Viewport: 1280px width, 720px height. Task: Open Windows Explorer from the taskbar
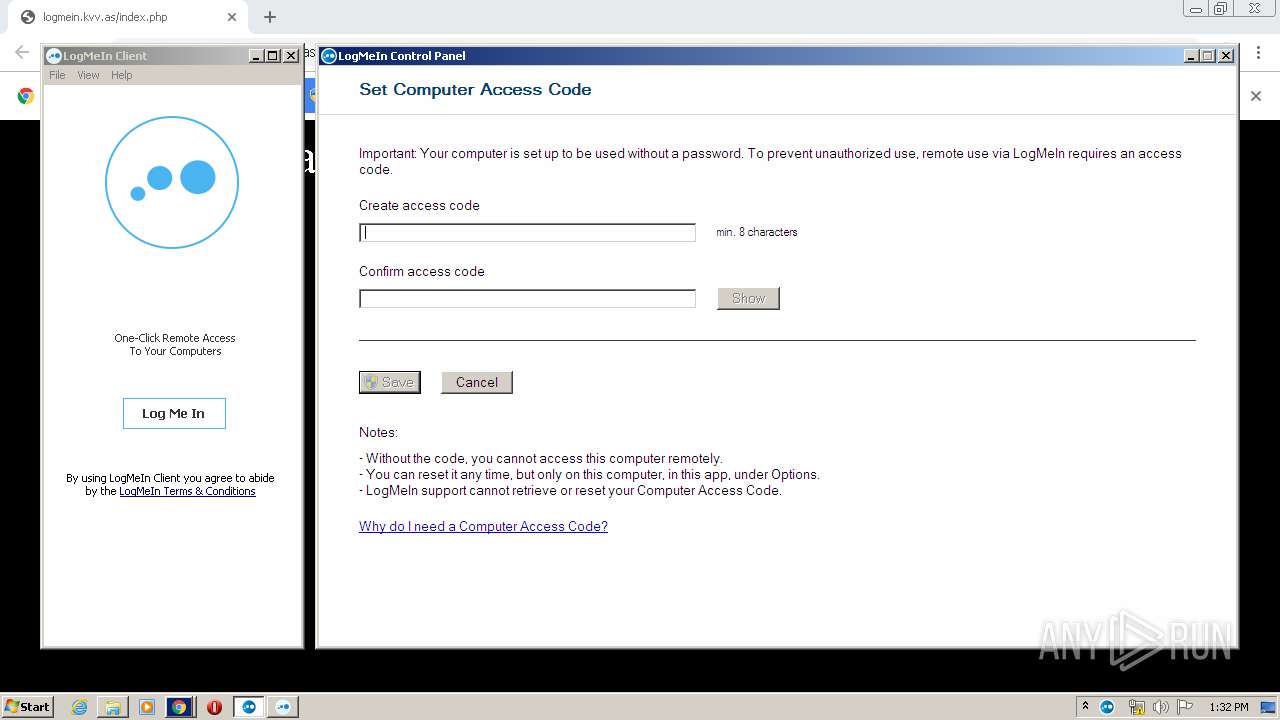pyautogui.click(x=113, y=707)
